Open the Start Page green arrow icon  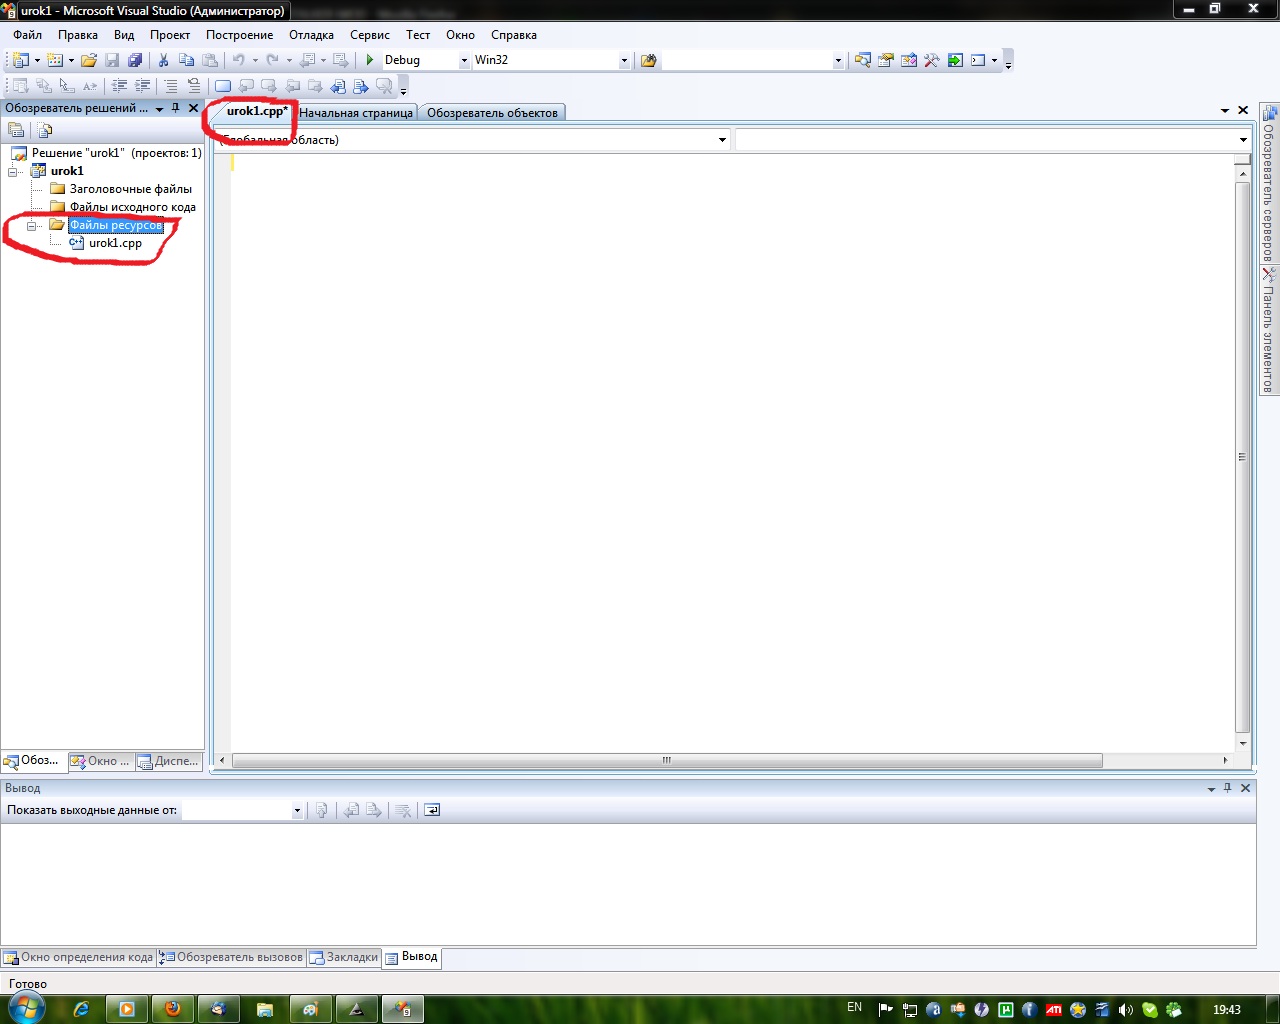pyautogui.click(x=955, y=60)
